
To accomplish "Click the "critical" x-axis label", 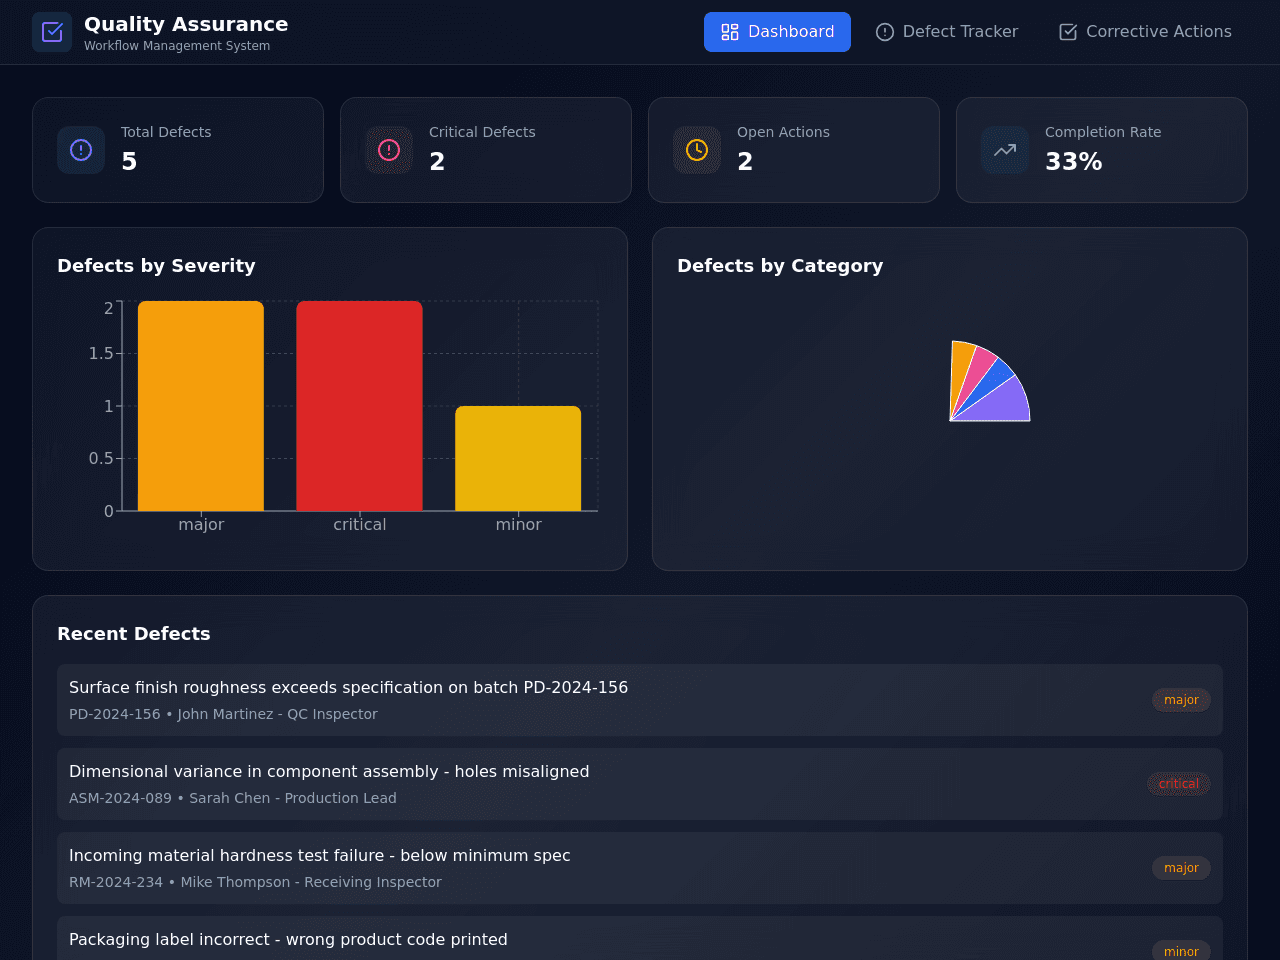I will 360,524.
